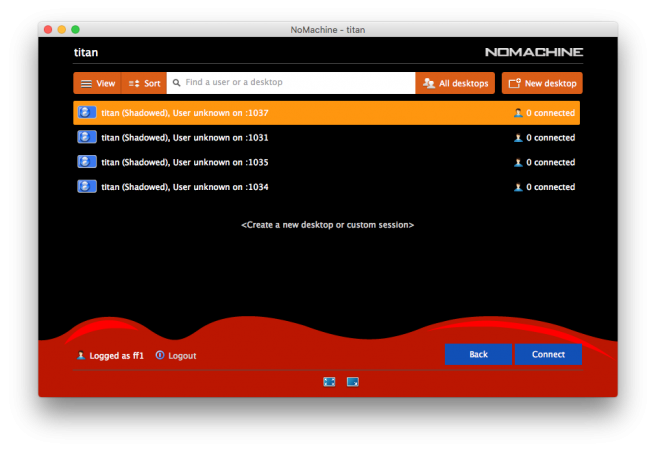Click desktop icon of the :1035 session
This screenshot has width=656, height=452.
[x=87, y=162]
